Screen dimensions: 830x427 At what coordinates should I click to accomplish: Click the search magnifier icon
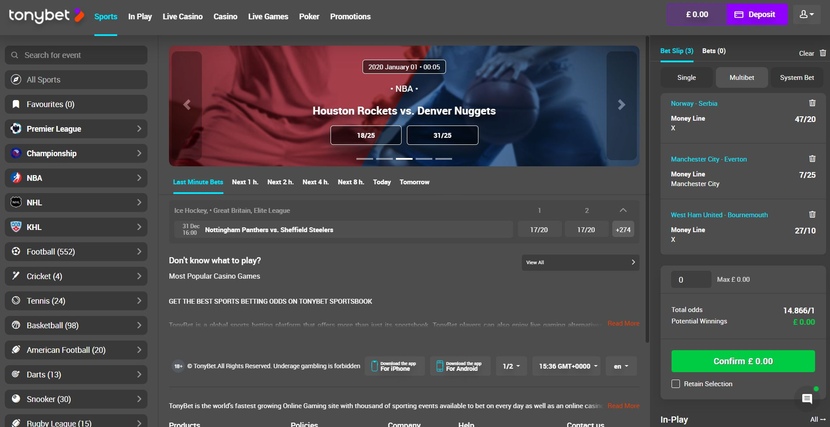point(15,55)
